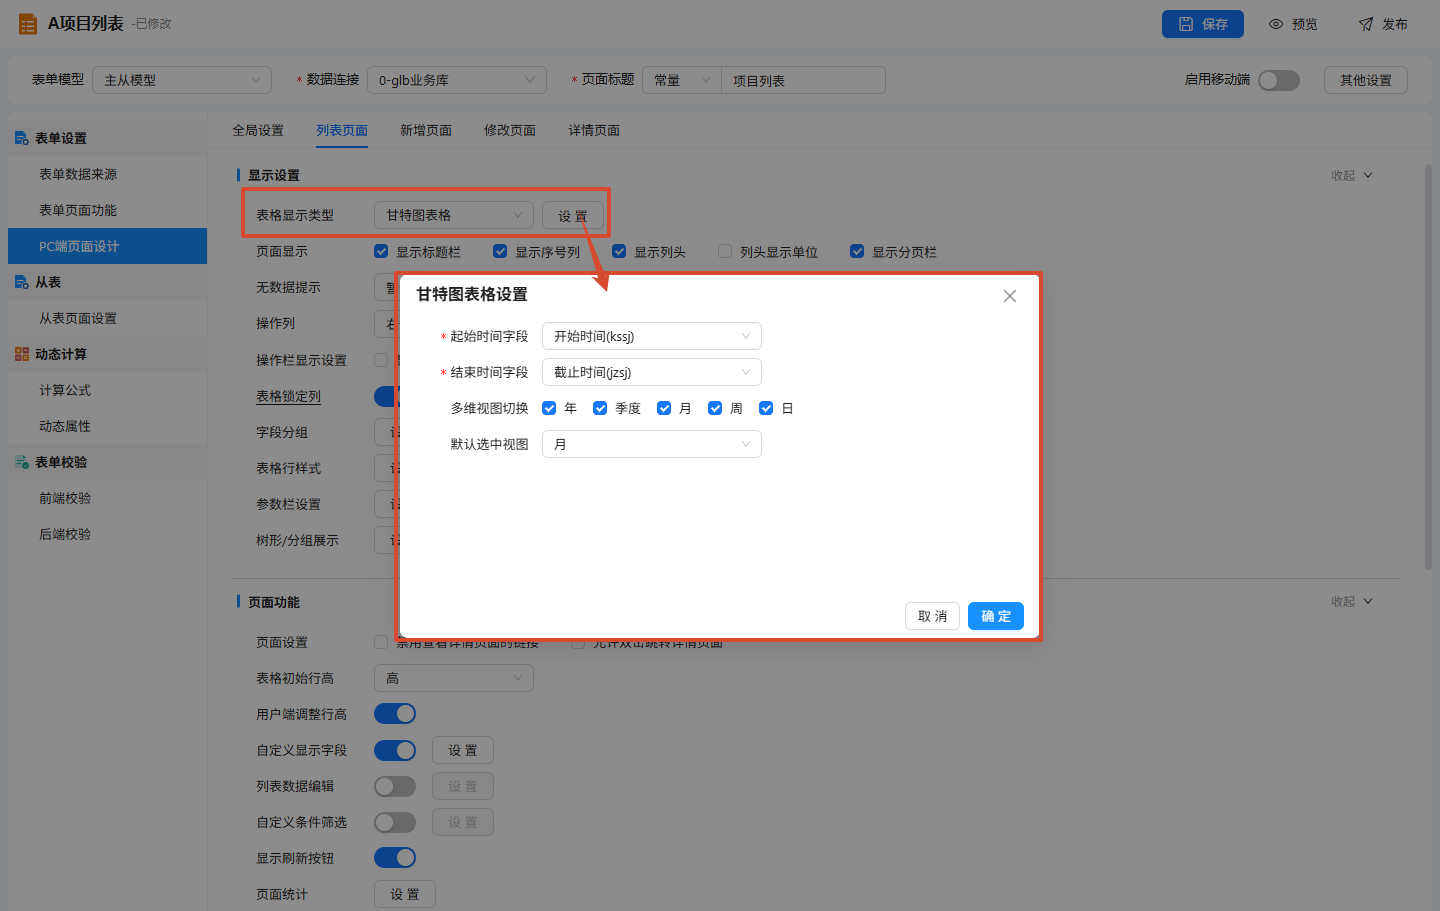Image resolution: width=1440 pixels, height=911 pixels.
Task: Toggle the 季度 view checkbox
Action: (600, 408)
